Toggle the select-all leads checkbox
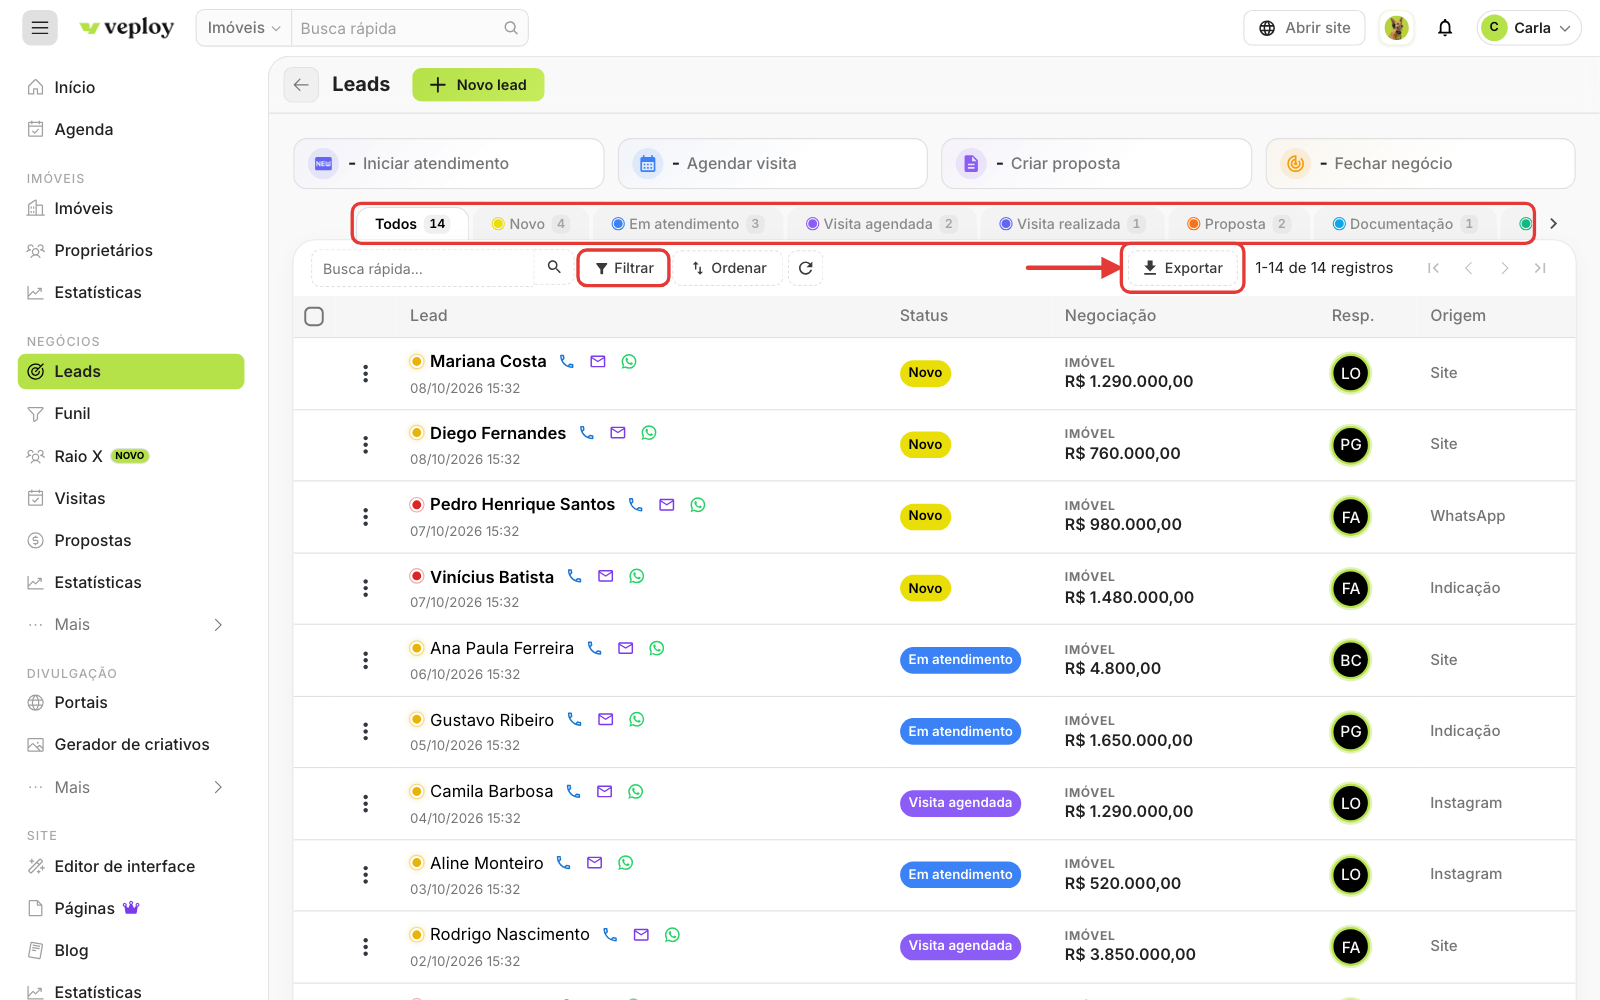1600x1000 pixels. (x=314, y=316)
